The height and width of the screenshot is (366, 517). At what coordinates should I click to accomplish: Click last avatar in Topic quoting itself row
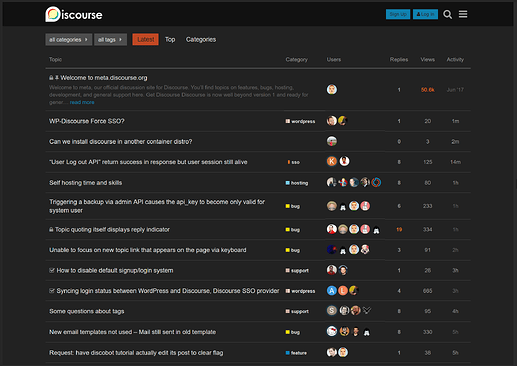tap(376, 230)
